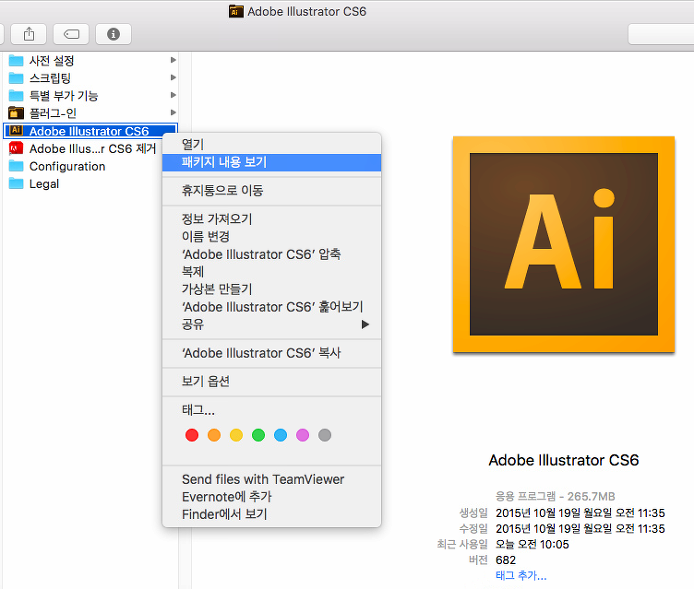The image size is (694, 589).
Task: Apply the red tag color dot
Action: (192, 435)
